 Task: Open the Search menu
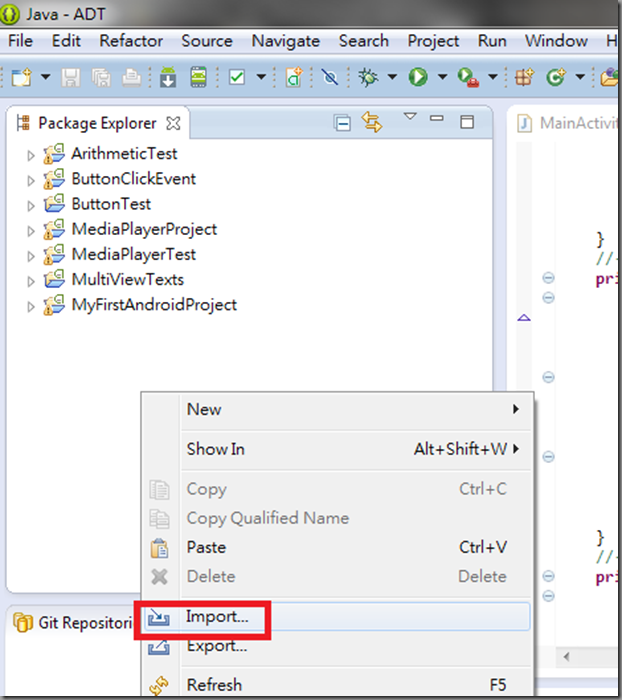(363, 41)
